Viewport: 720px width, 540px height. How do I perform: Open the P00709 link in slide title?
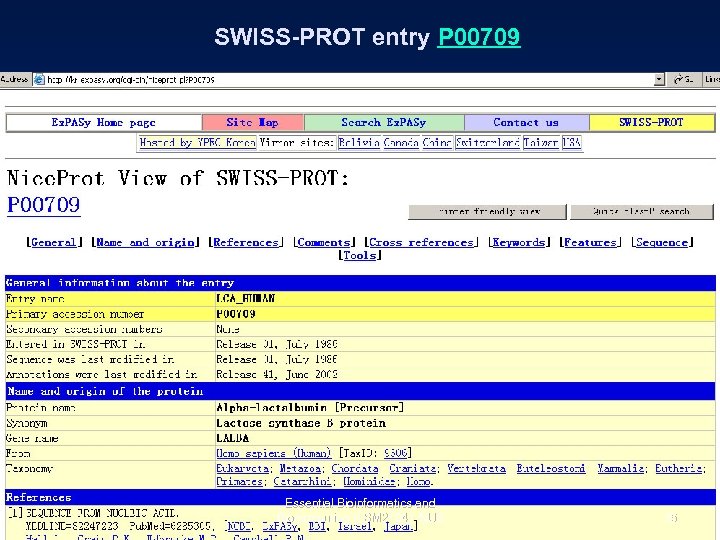[479, 37]
